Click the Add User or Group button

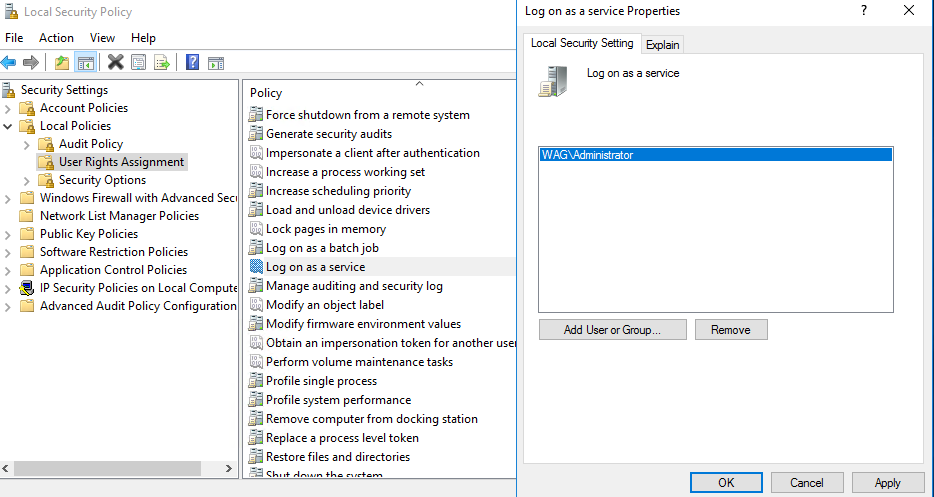point(612,330)
